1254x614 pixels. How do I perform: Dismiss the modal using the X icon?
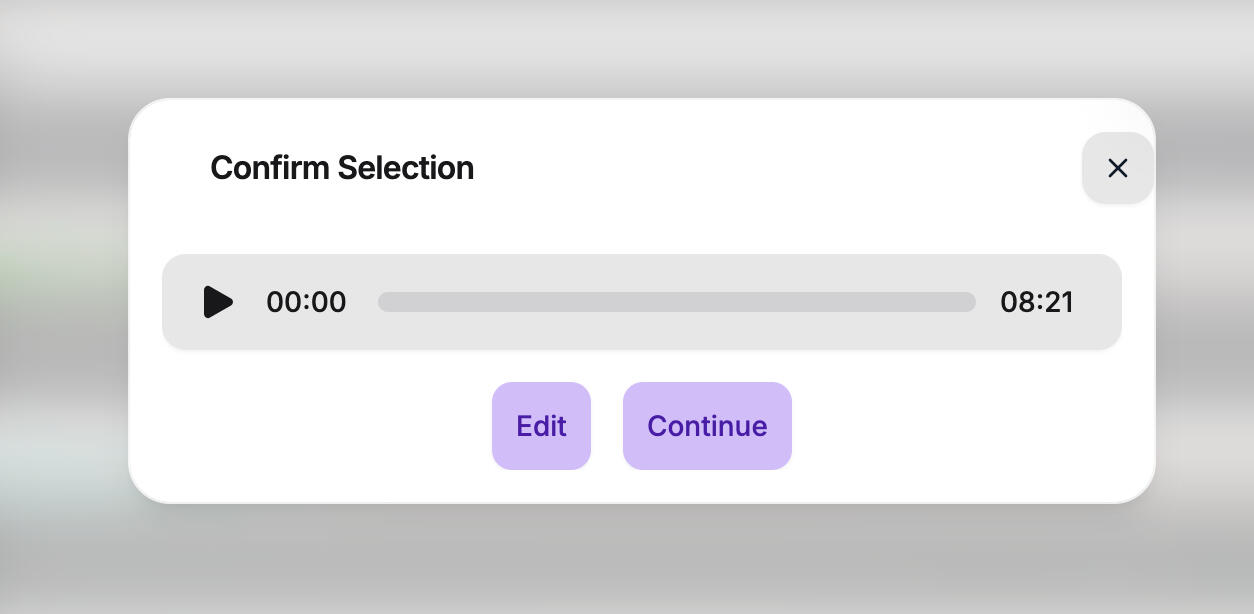(1118, 168)
